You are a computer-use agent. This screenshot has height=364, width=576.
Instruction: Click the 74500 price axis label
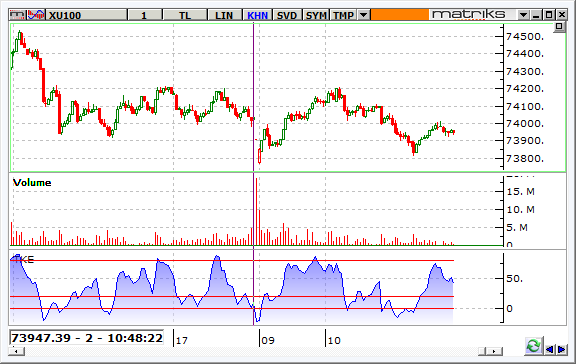525,36
